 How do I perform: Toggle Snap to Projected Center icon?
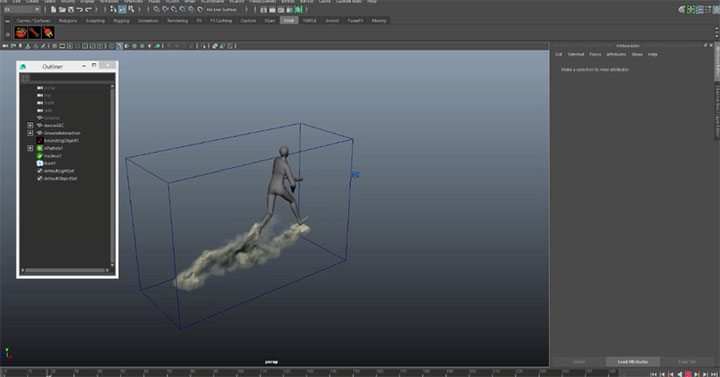click(x=182, y=9)
